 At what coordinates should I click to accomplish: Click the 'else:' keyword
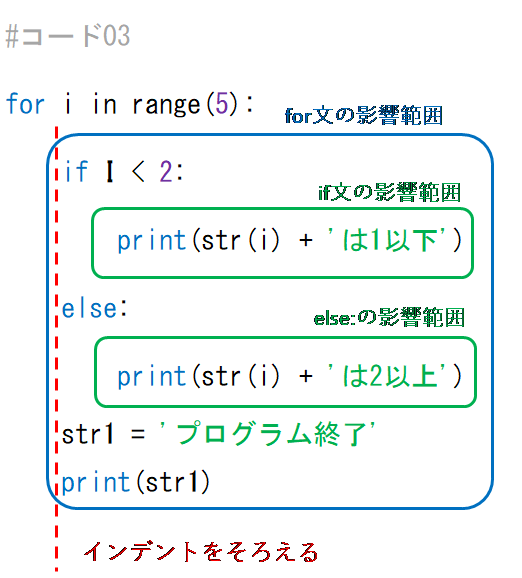click(94, 308)
